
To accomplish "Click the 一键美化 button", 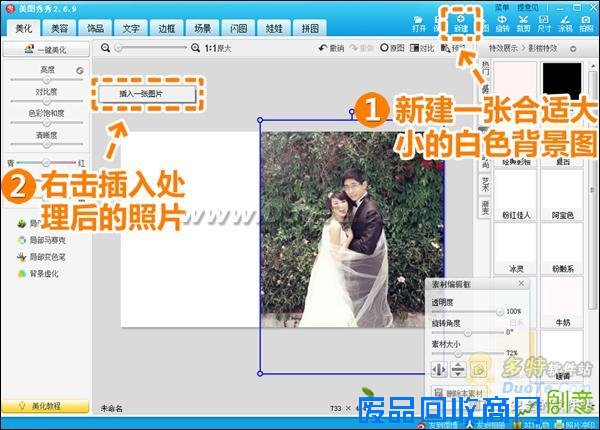I will [x=46, y=48].
